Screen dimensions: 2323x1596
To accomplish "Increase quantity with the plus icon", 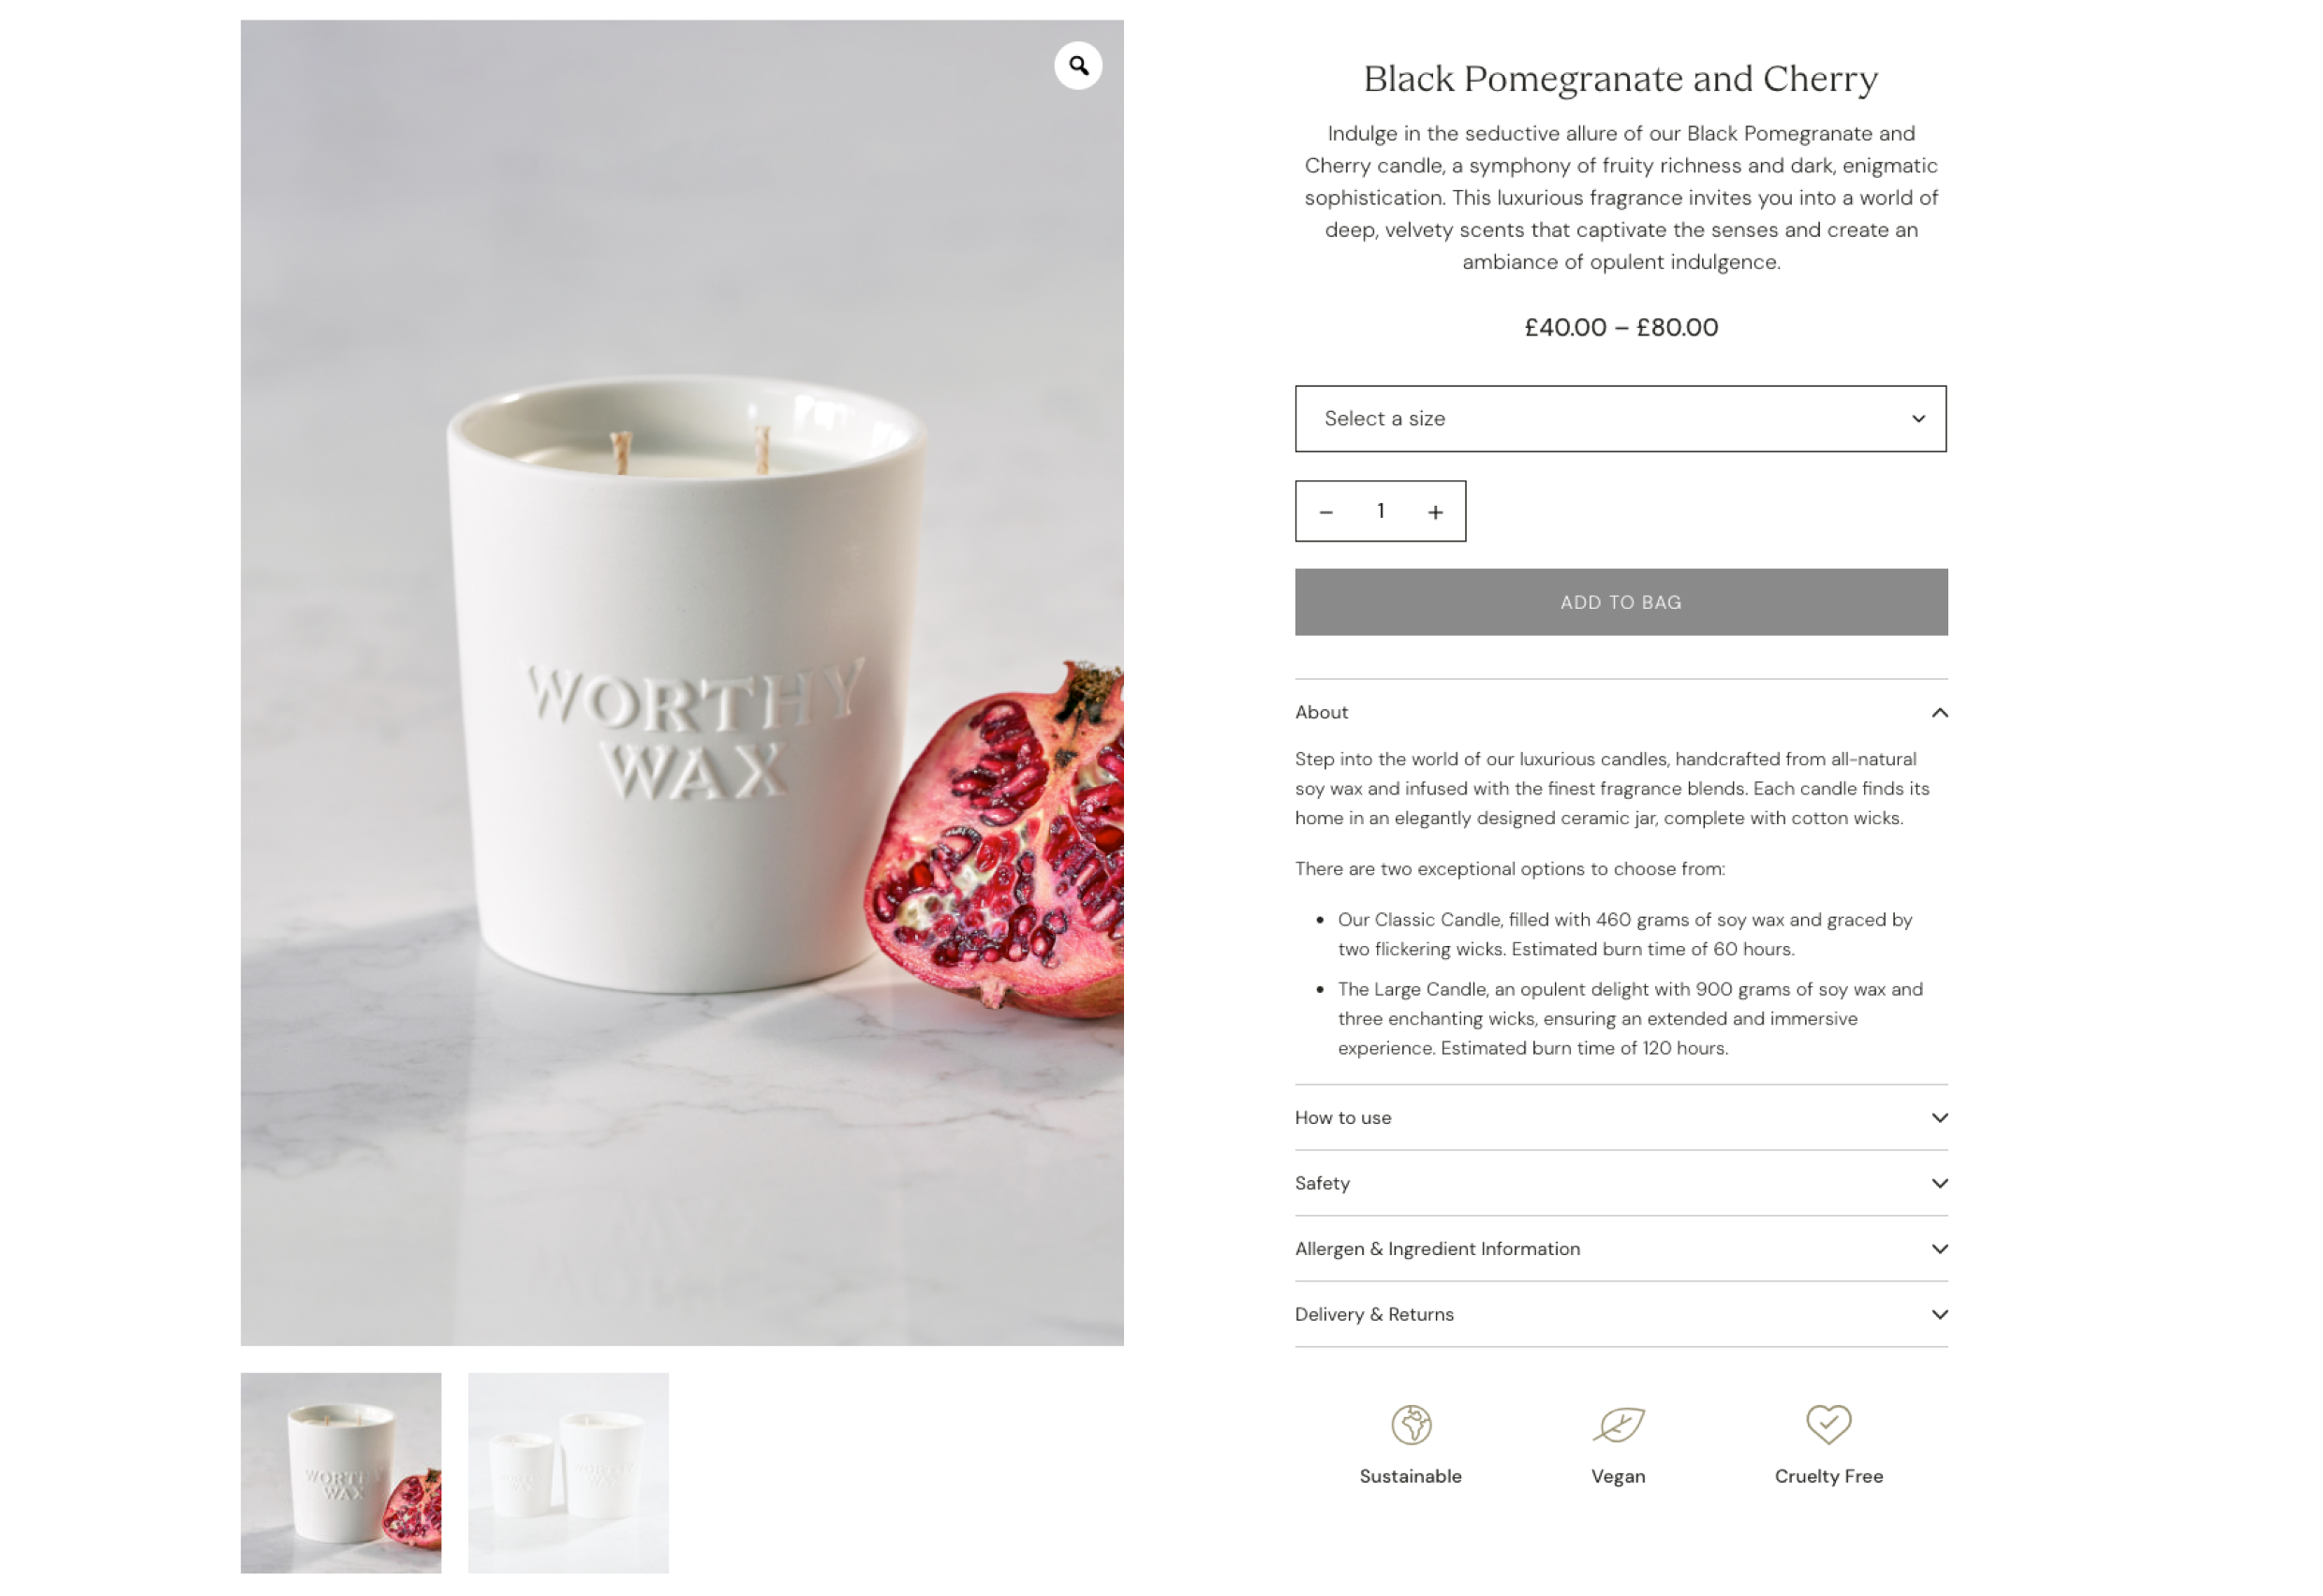I will pos(1436,512).
